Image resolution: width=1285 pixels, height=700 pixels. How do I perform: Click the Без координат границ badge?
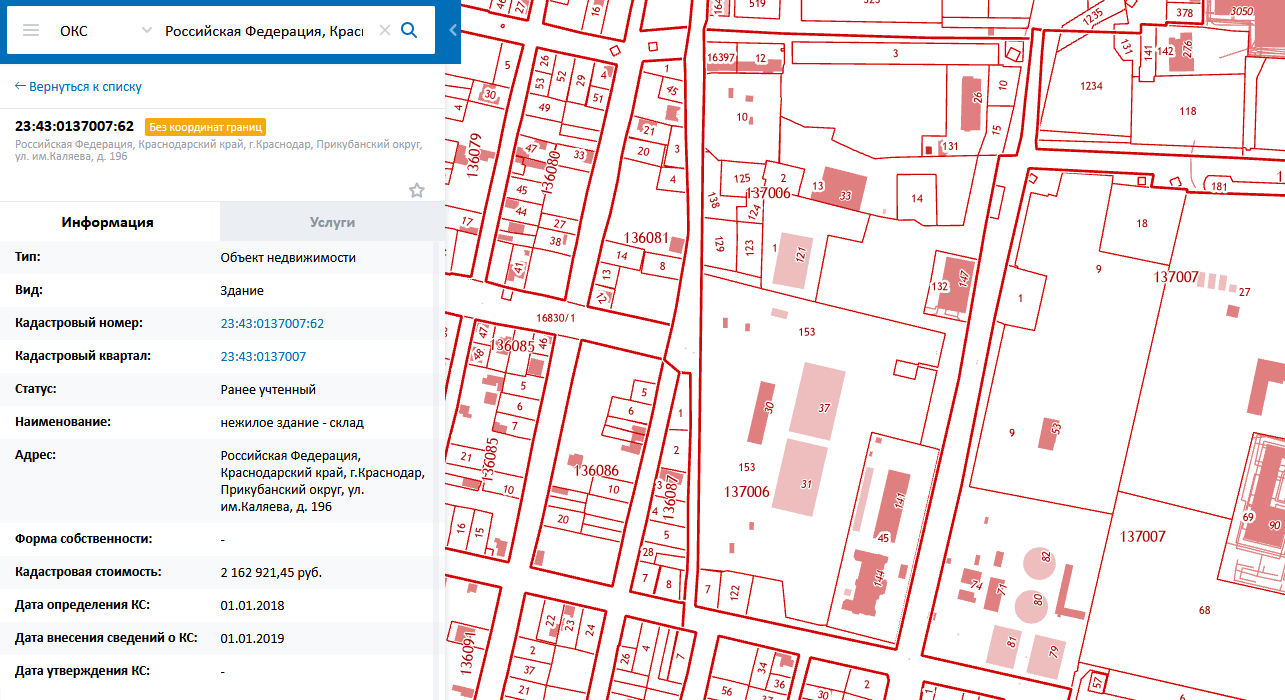coord(205,127)
